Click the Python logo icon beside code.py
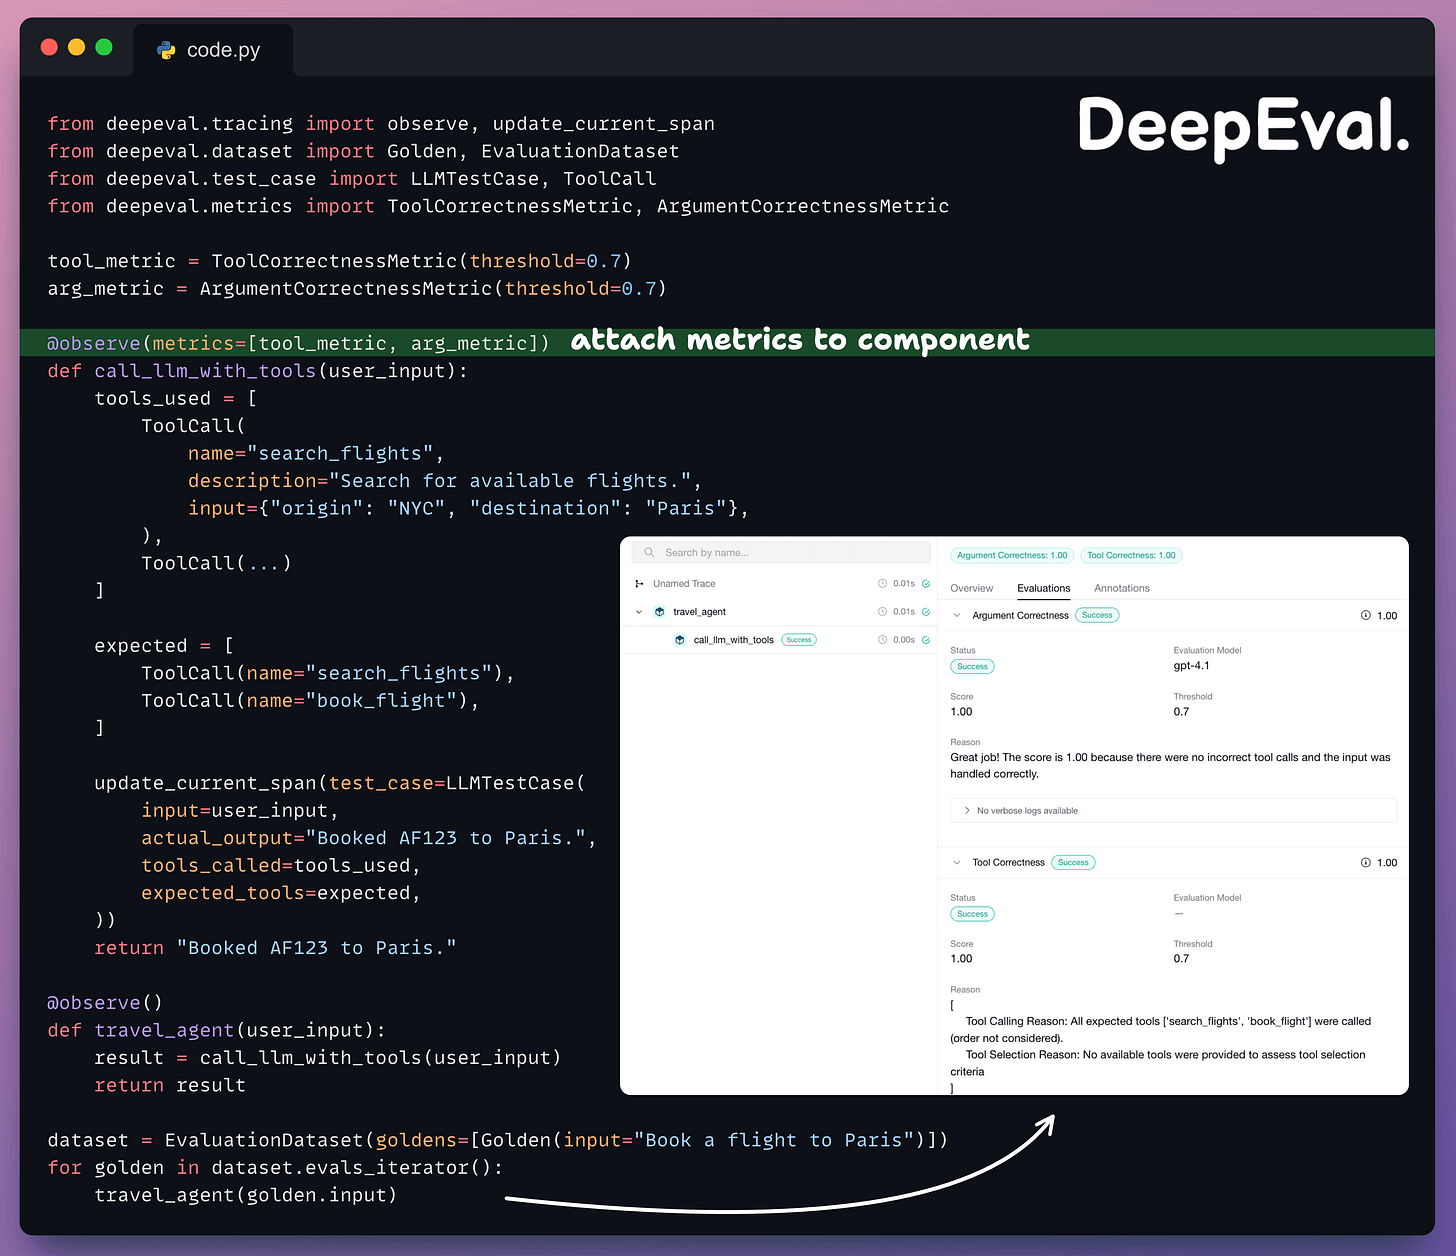Screen dimensions: 1456x1256 pyautogui.click(x=166, y=50)
